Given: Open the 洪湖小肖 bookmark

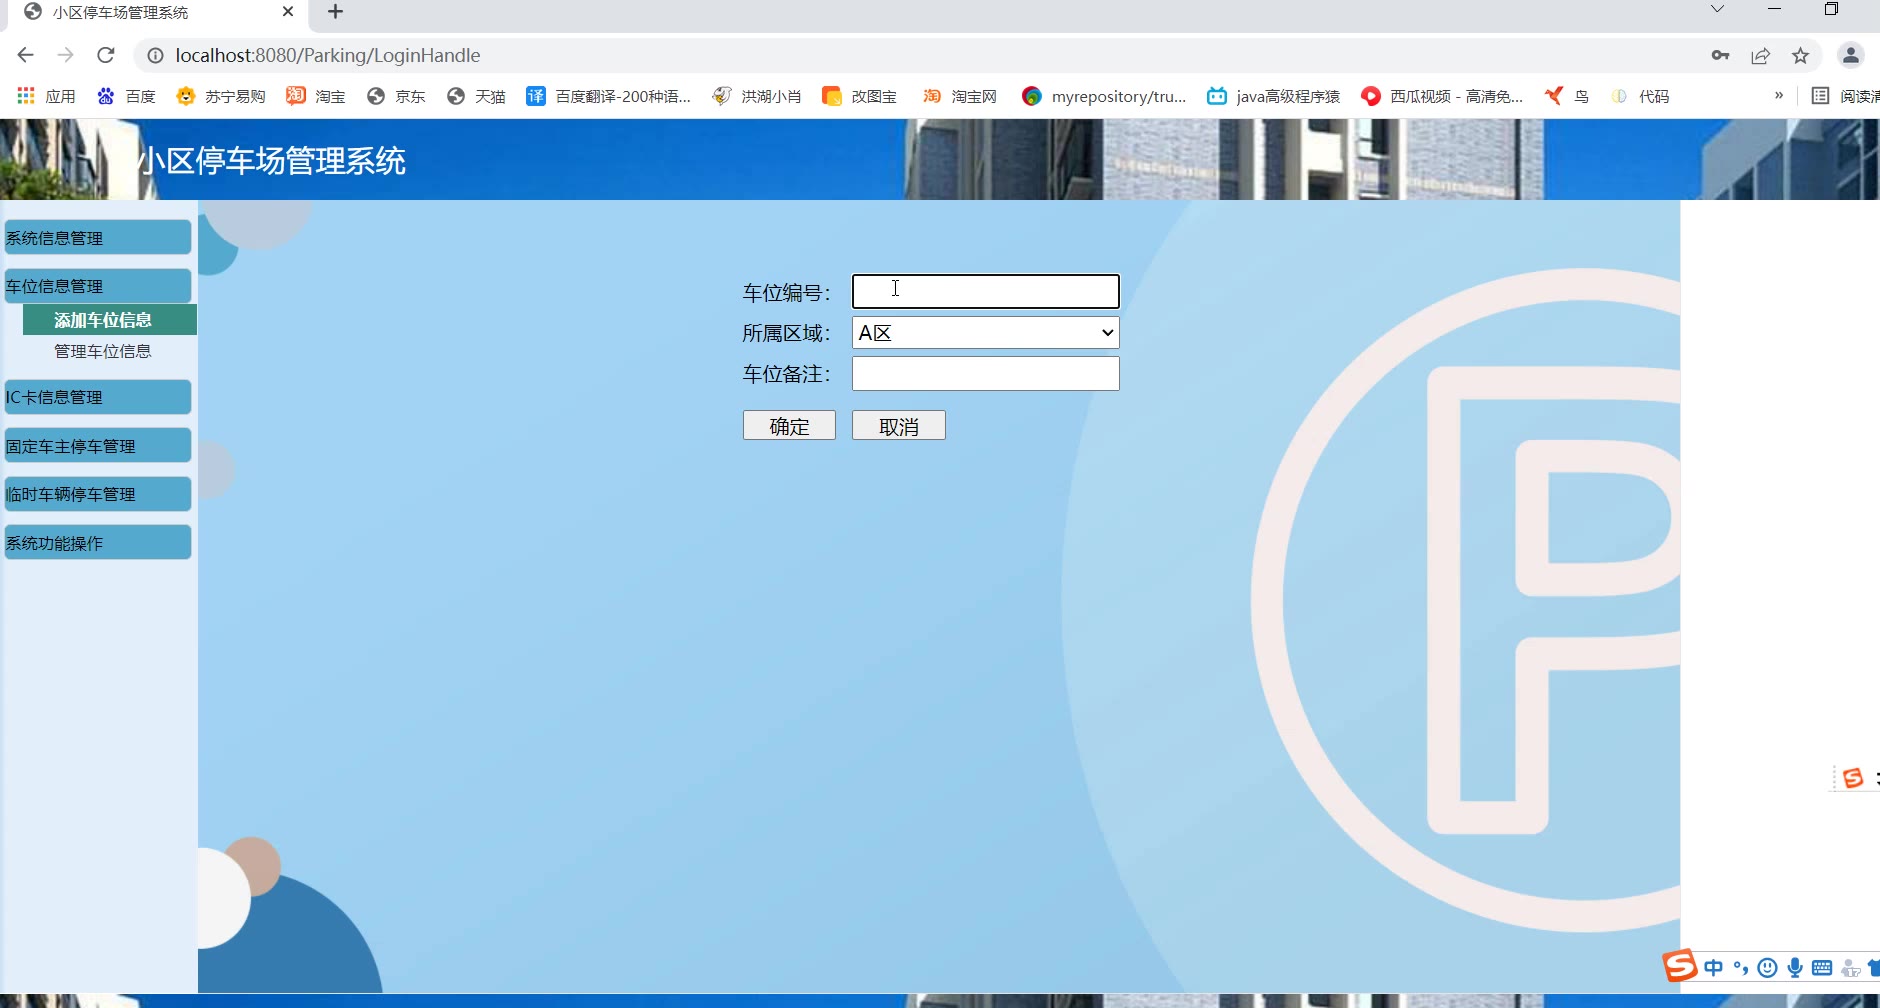Looking at the screenshot, I should click(757, 96).
